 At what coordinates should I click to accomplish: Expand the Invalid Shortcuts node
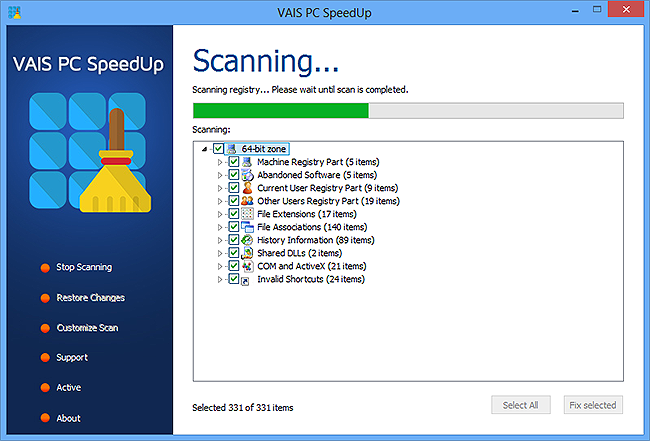(x=220, y=279)
